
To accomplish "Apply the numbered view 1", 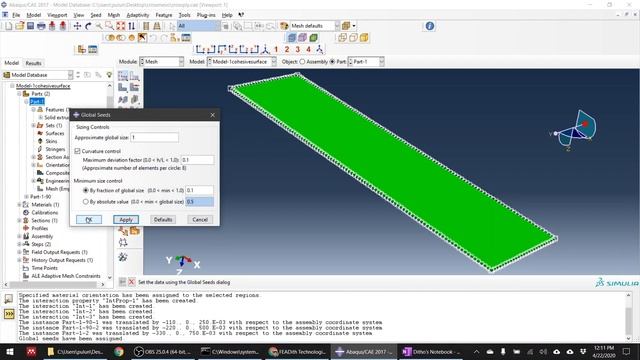I will click(276, 49).
